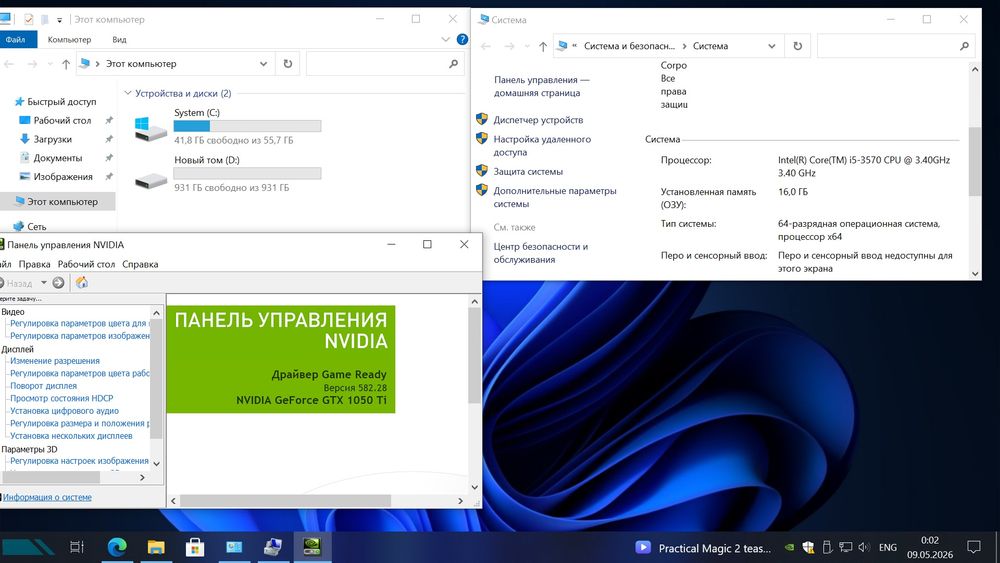Open Настройка удаленного доступа link
This screenshot has width=1000, height=563.
tap(542, 145)
